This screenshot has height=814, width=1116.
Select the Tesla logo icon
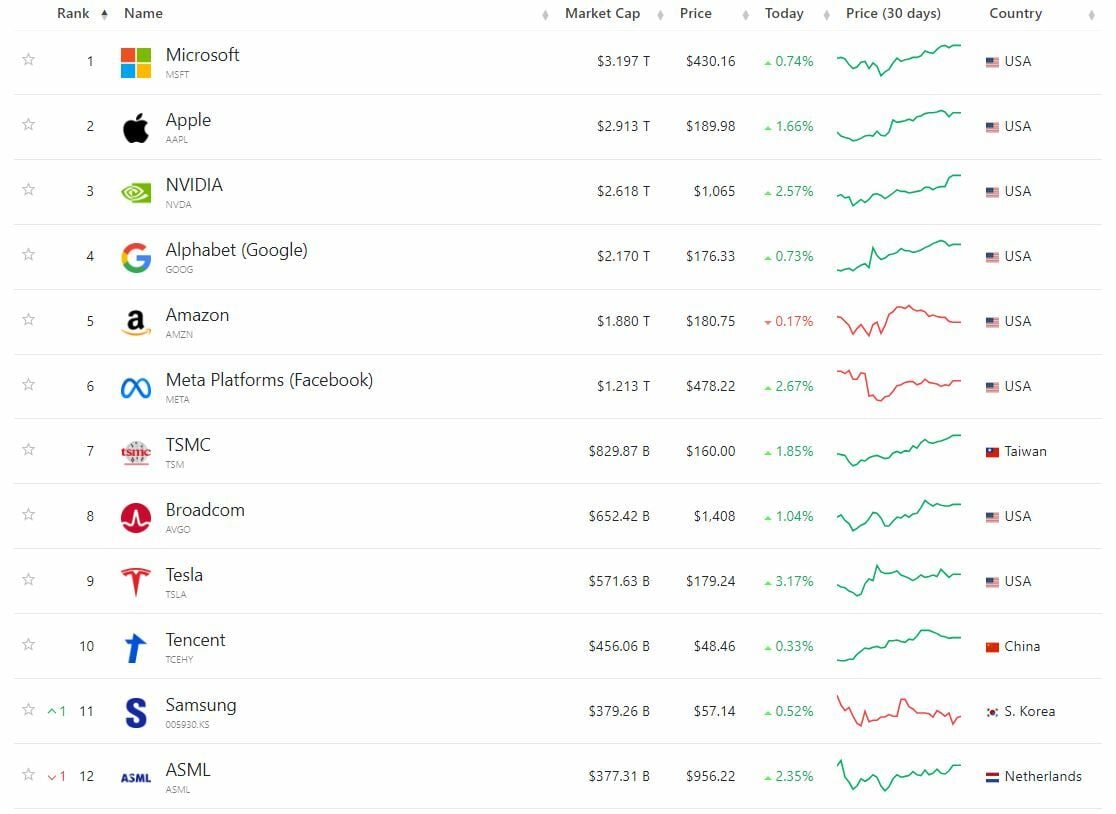coord(136,582)
